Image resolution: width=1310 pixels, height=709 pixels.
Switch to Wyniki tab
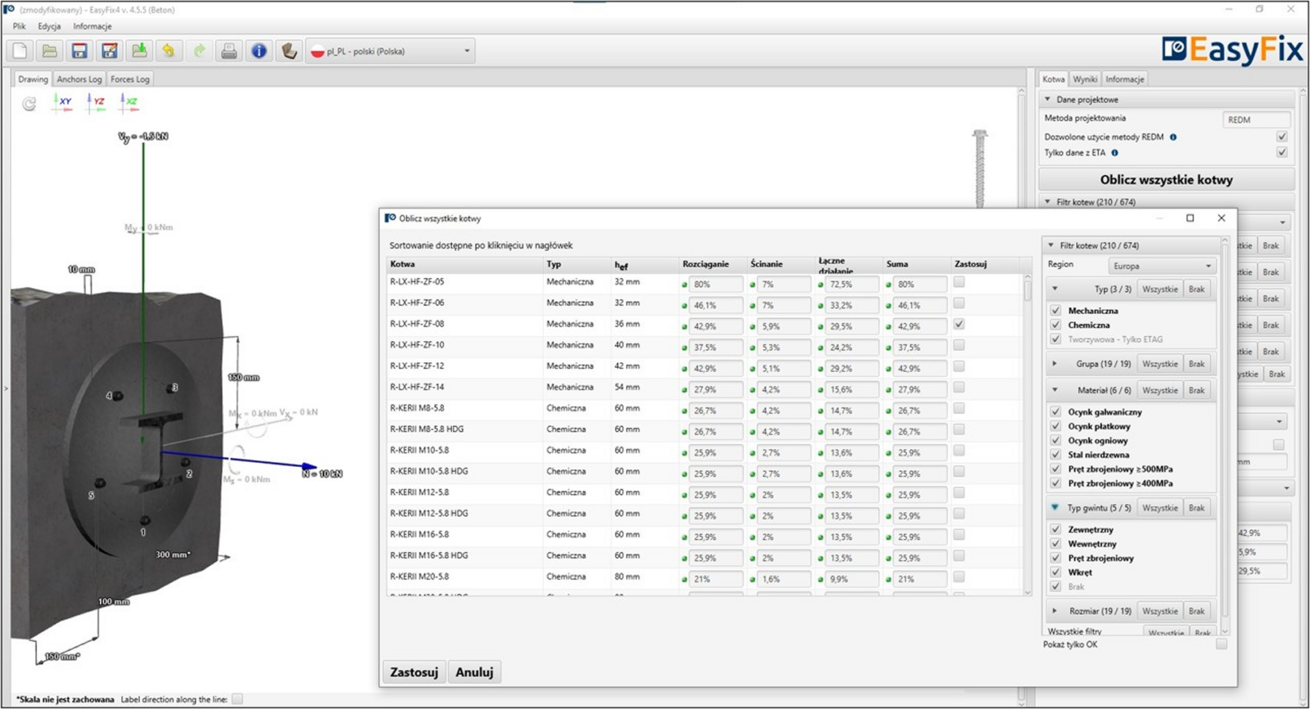[1085, 79]
